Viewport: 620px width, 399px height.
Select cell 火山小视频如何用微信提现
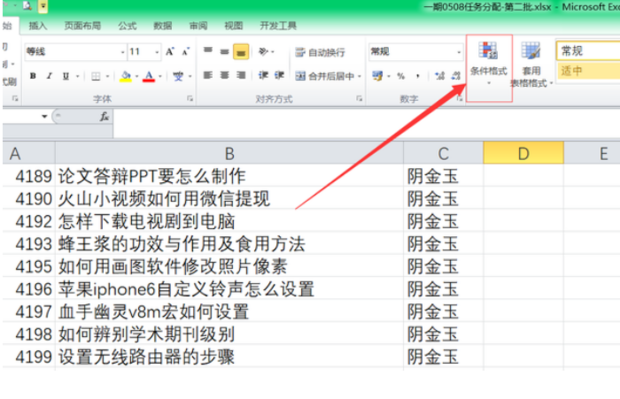(x=229, y=199)
